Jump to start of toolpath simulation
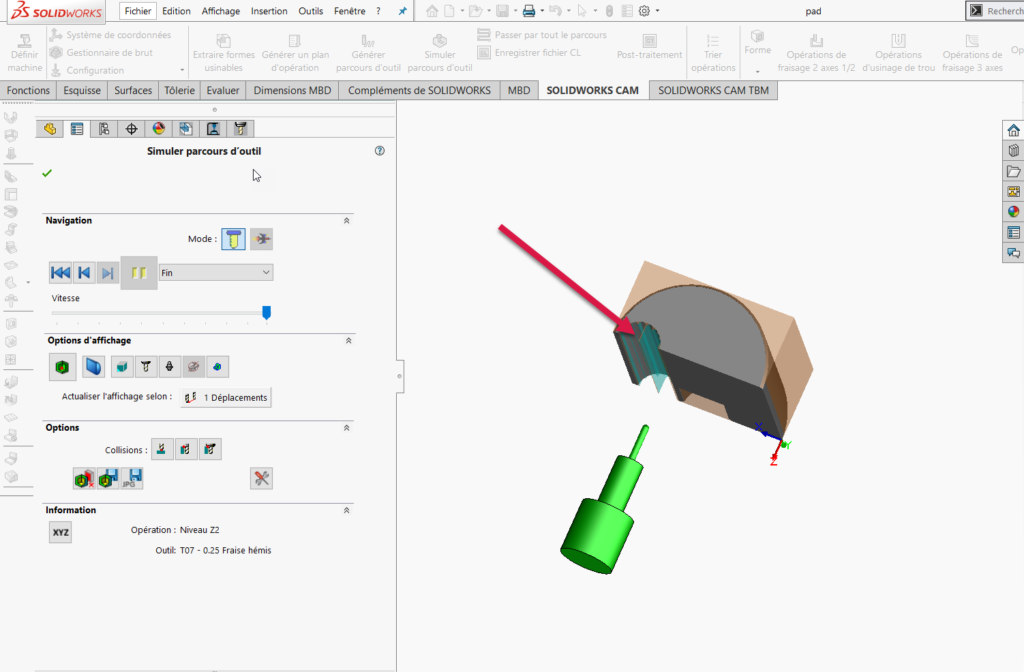 pos(60,272)
